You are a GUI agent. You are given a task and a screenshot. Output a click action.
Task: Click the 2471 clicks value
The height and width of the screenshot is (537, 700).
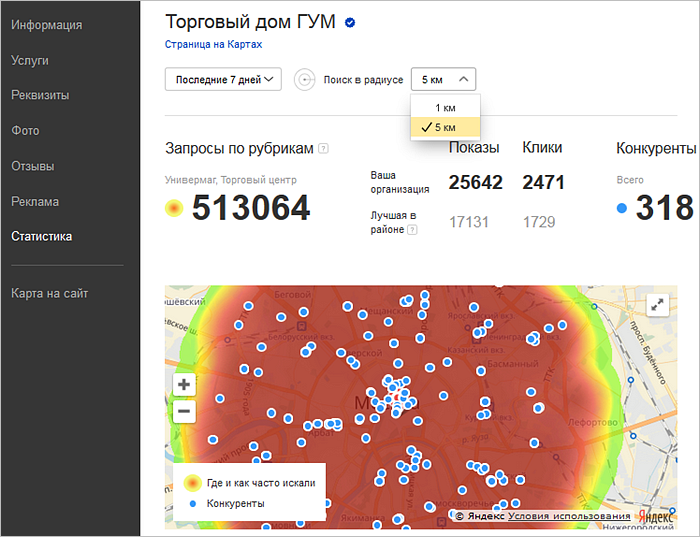543,182
